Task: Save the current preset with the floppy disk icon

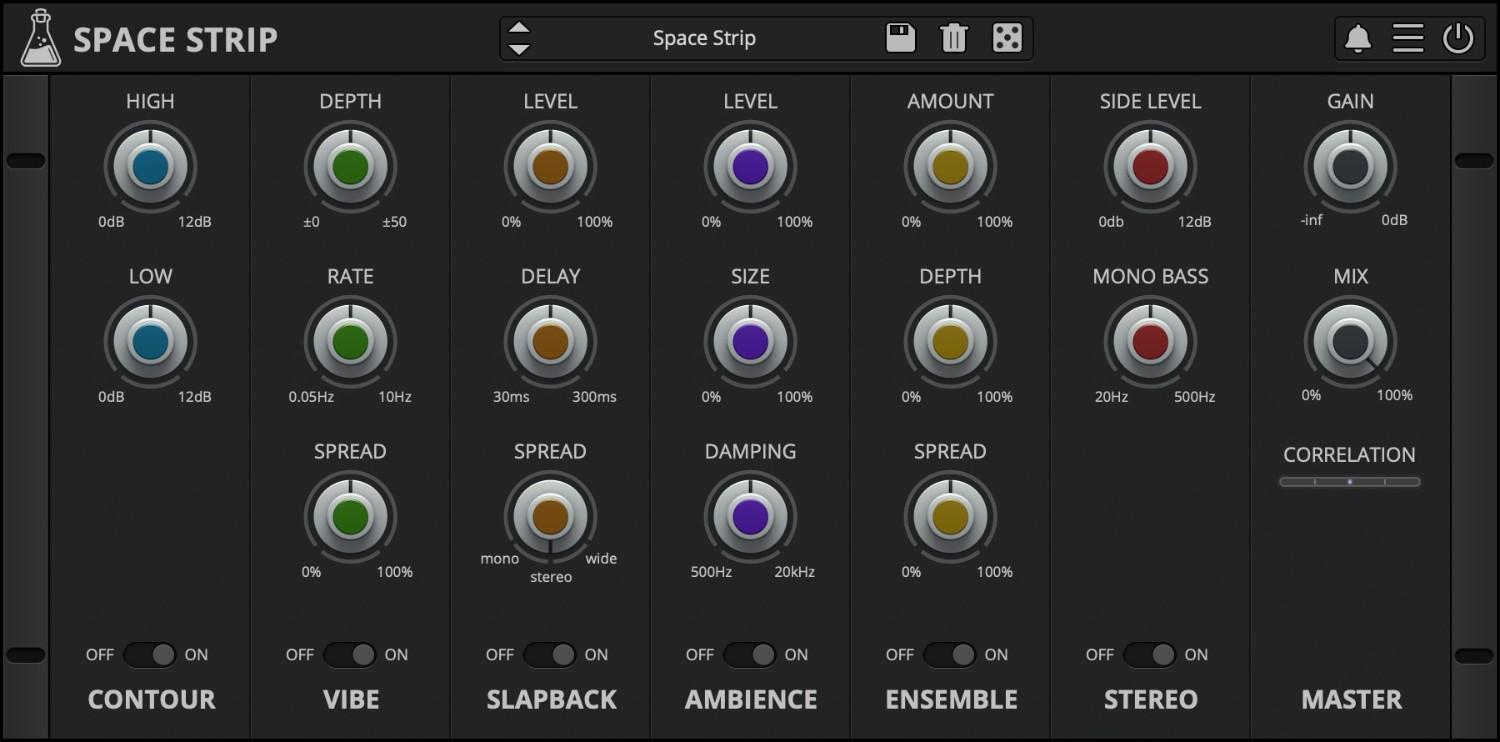Action: 899,37
